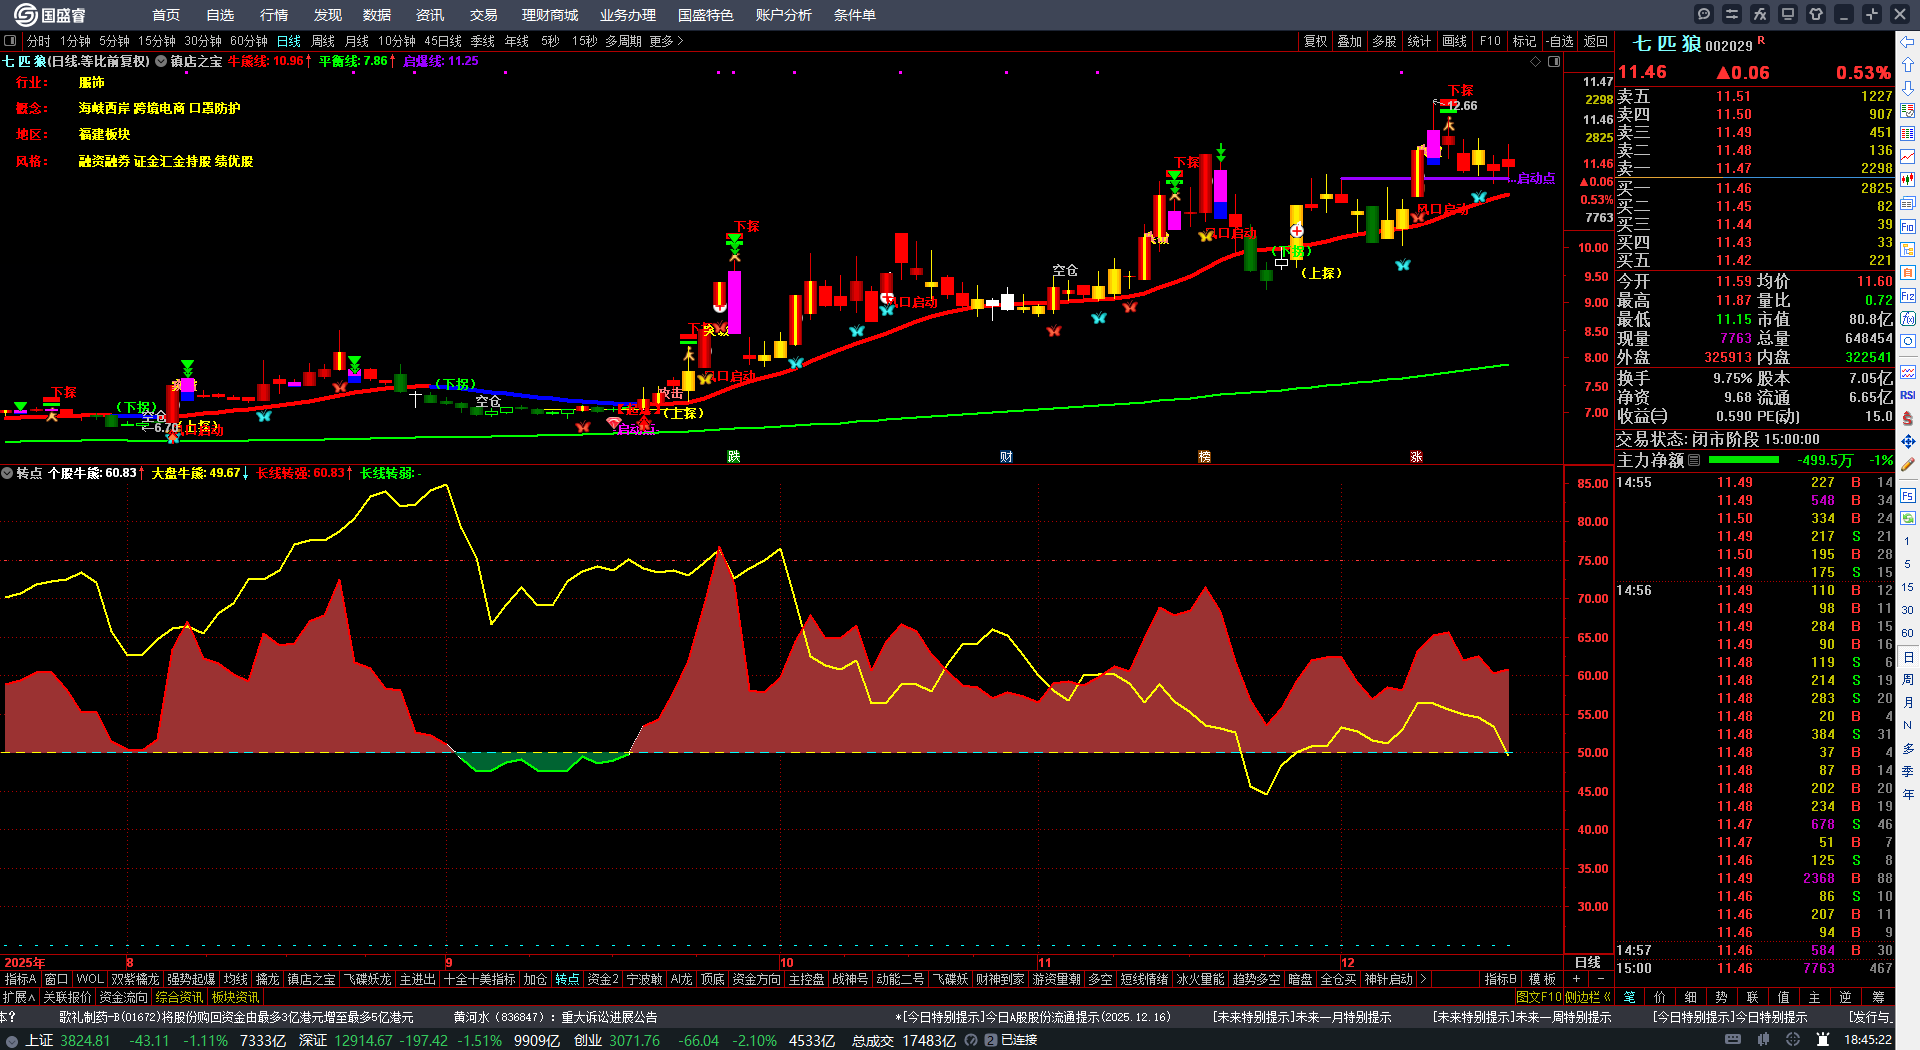Switch chart period to 日线
The width and height of the screenshot is (1920, 1050).
pyautogui.click(x=289, y=41)
